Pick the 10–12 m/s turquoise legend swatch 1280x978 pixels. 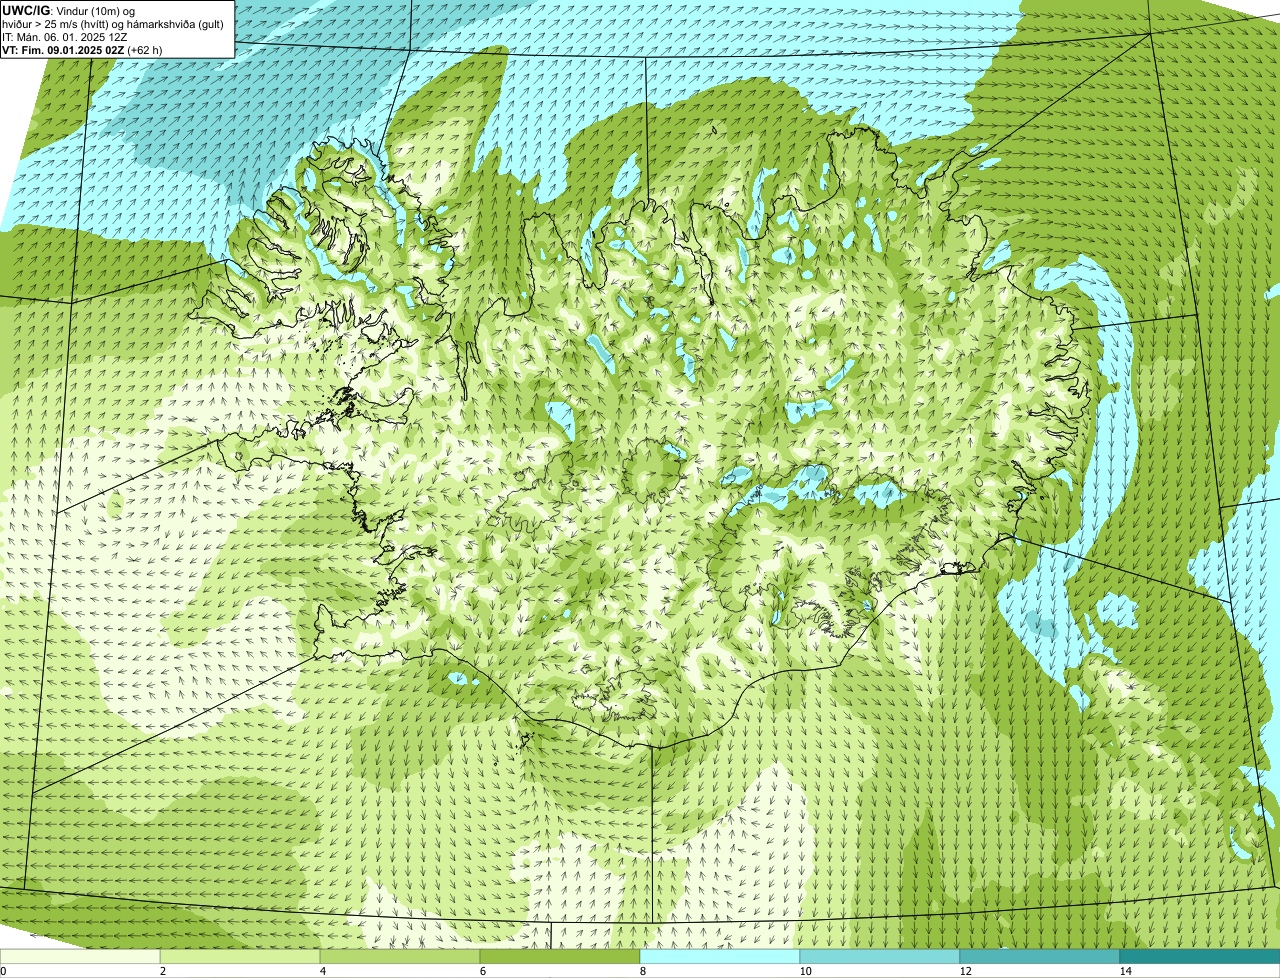(x=880, y=956)
